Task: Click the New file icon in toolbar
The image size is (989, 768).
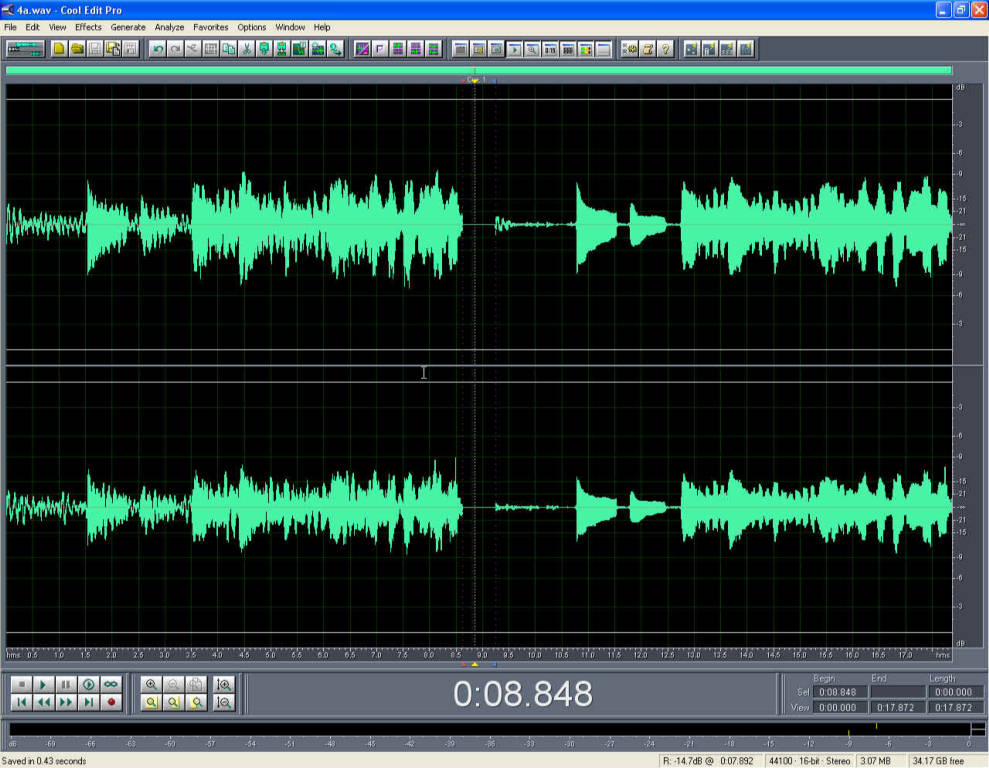Action: coord(60,48)
